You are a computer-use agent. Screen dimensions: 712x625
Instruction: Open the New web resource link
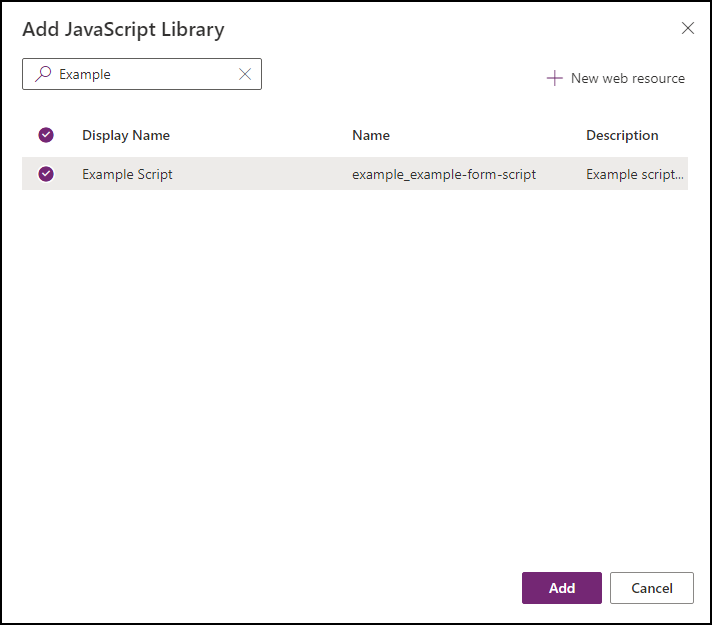point(627,78)
